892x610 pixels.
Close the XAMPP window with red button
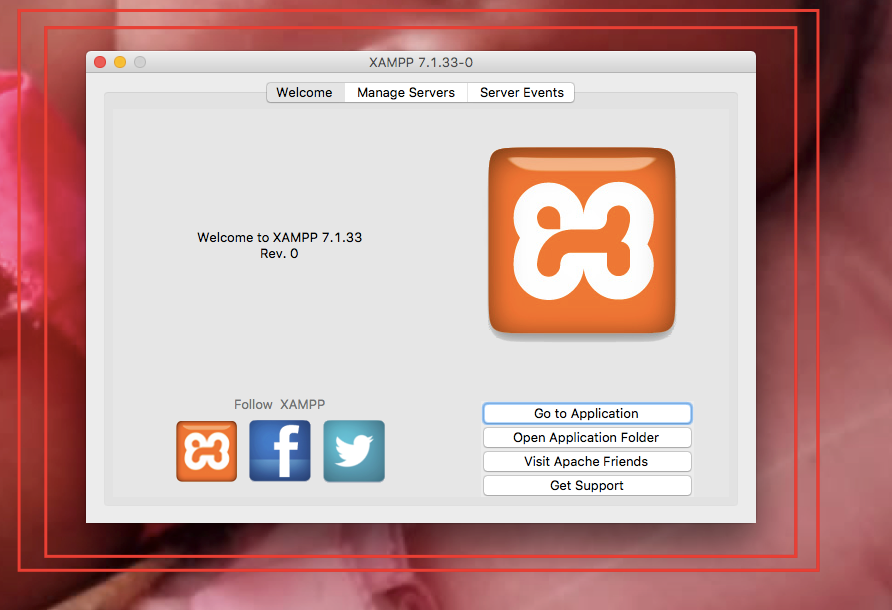pos(100,62)
